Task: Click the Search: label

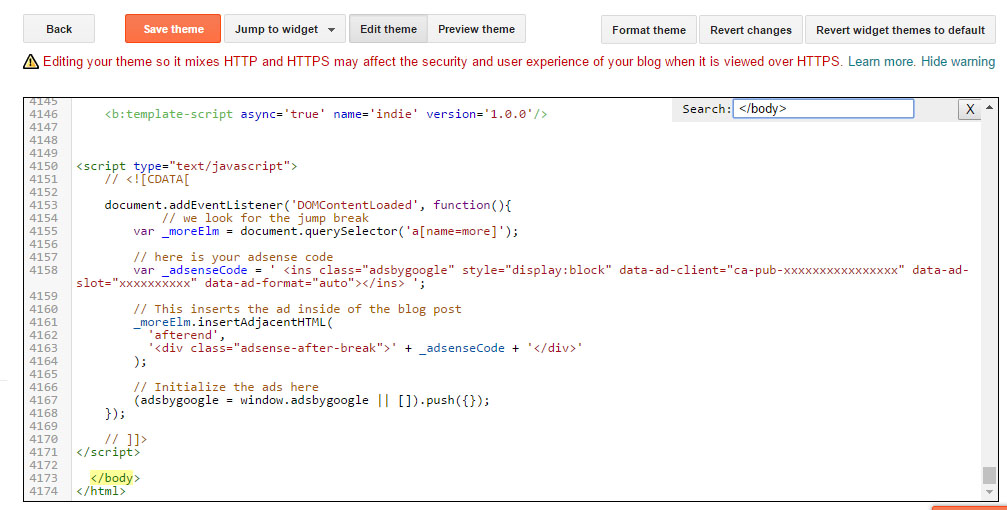Action: coord(706,109)
